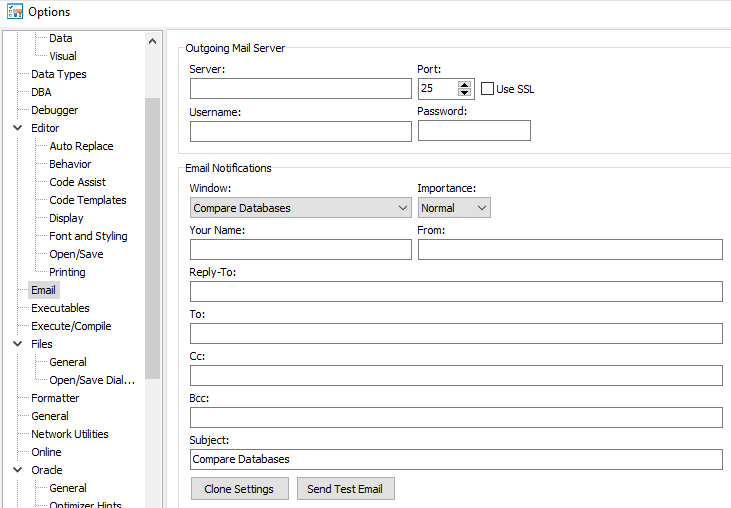Click the Password input field
Image resolution: width=731 pixels, height=508 pixels.
pyautogui.click(x=474, y=130)
